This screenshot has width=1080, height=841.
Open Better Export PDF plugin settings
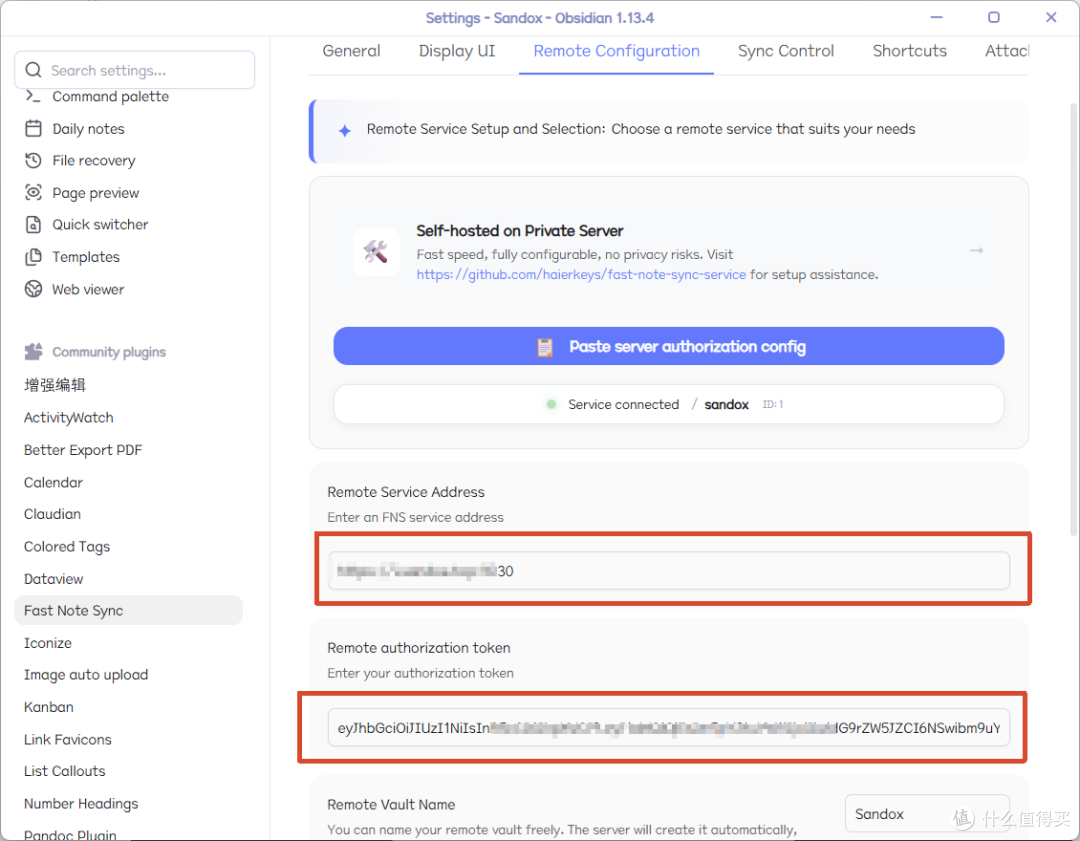tap(83, 450)
